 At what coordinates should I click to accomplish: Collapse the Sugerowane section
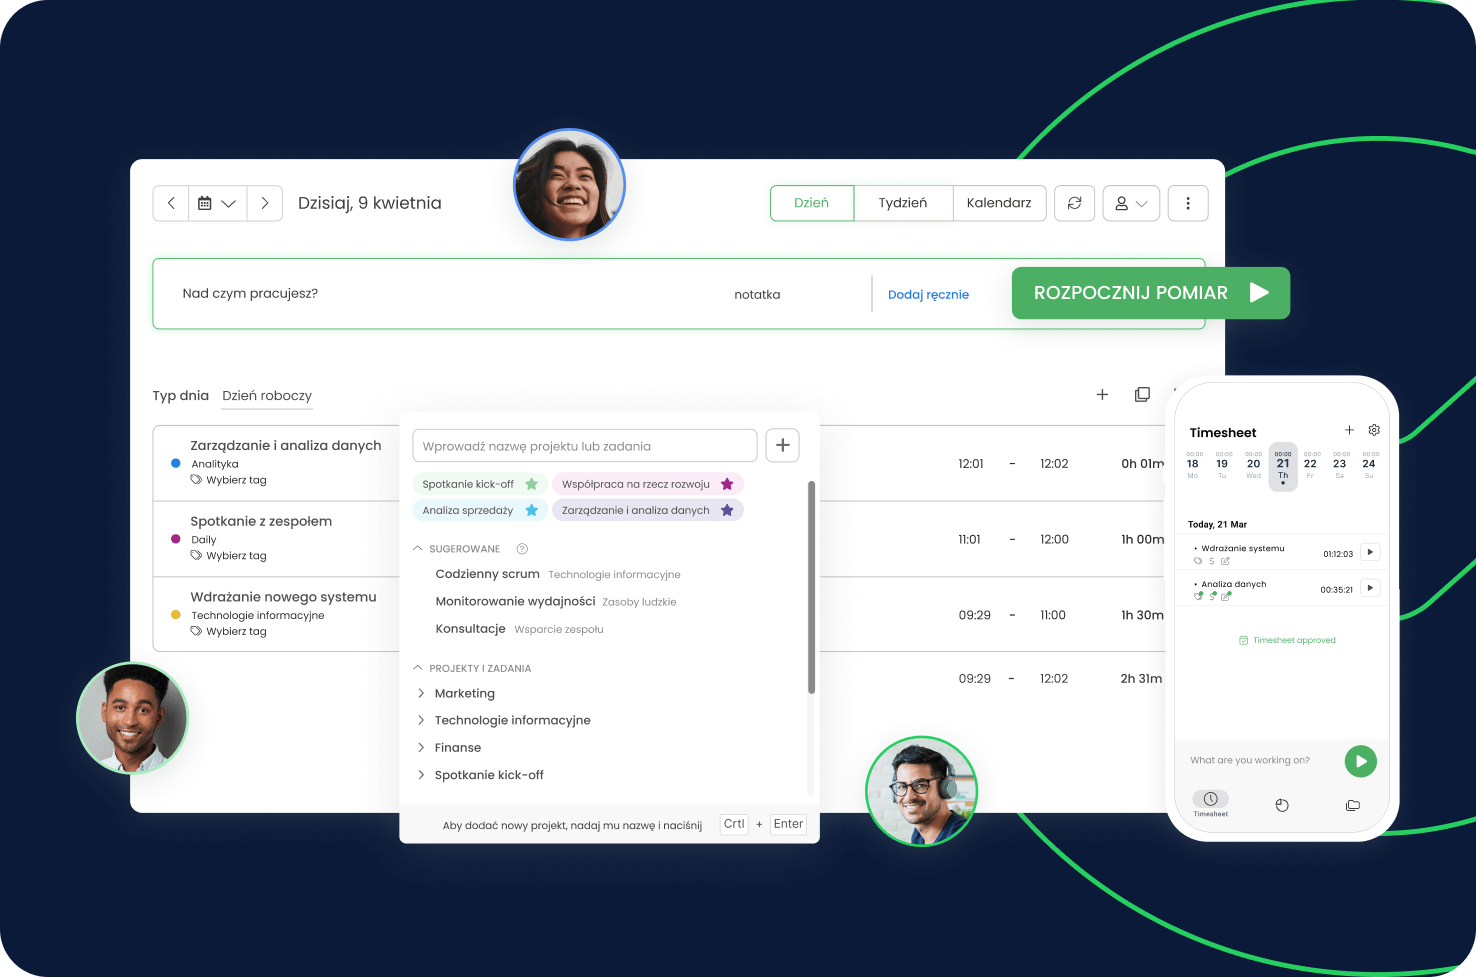(x=418, y=549)
